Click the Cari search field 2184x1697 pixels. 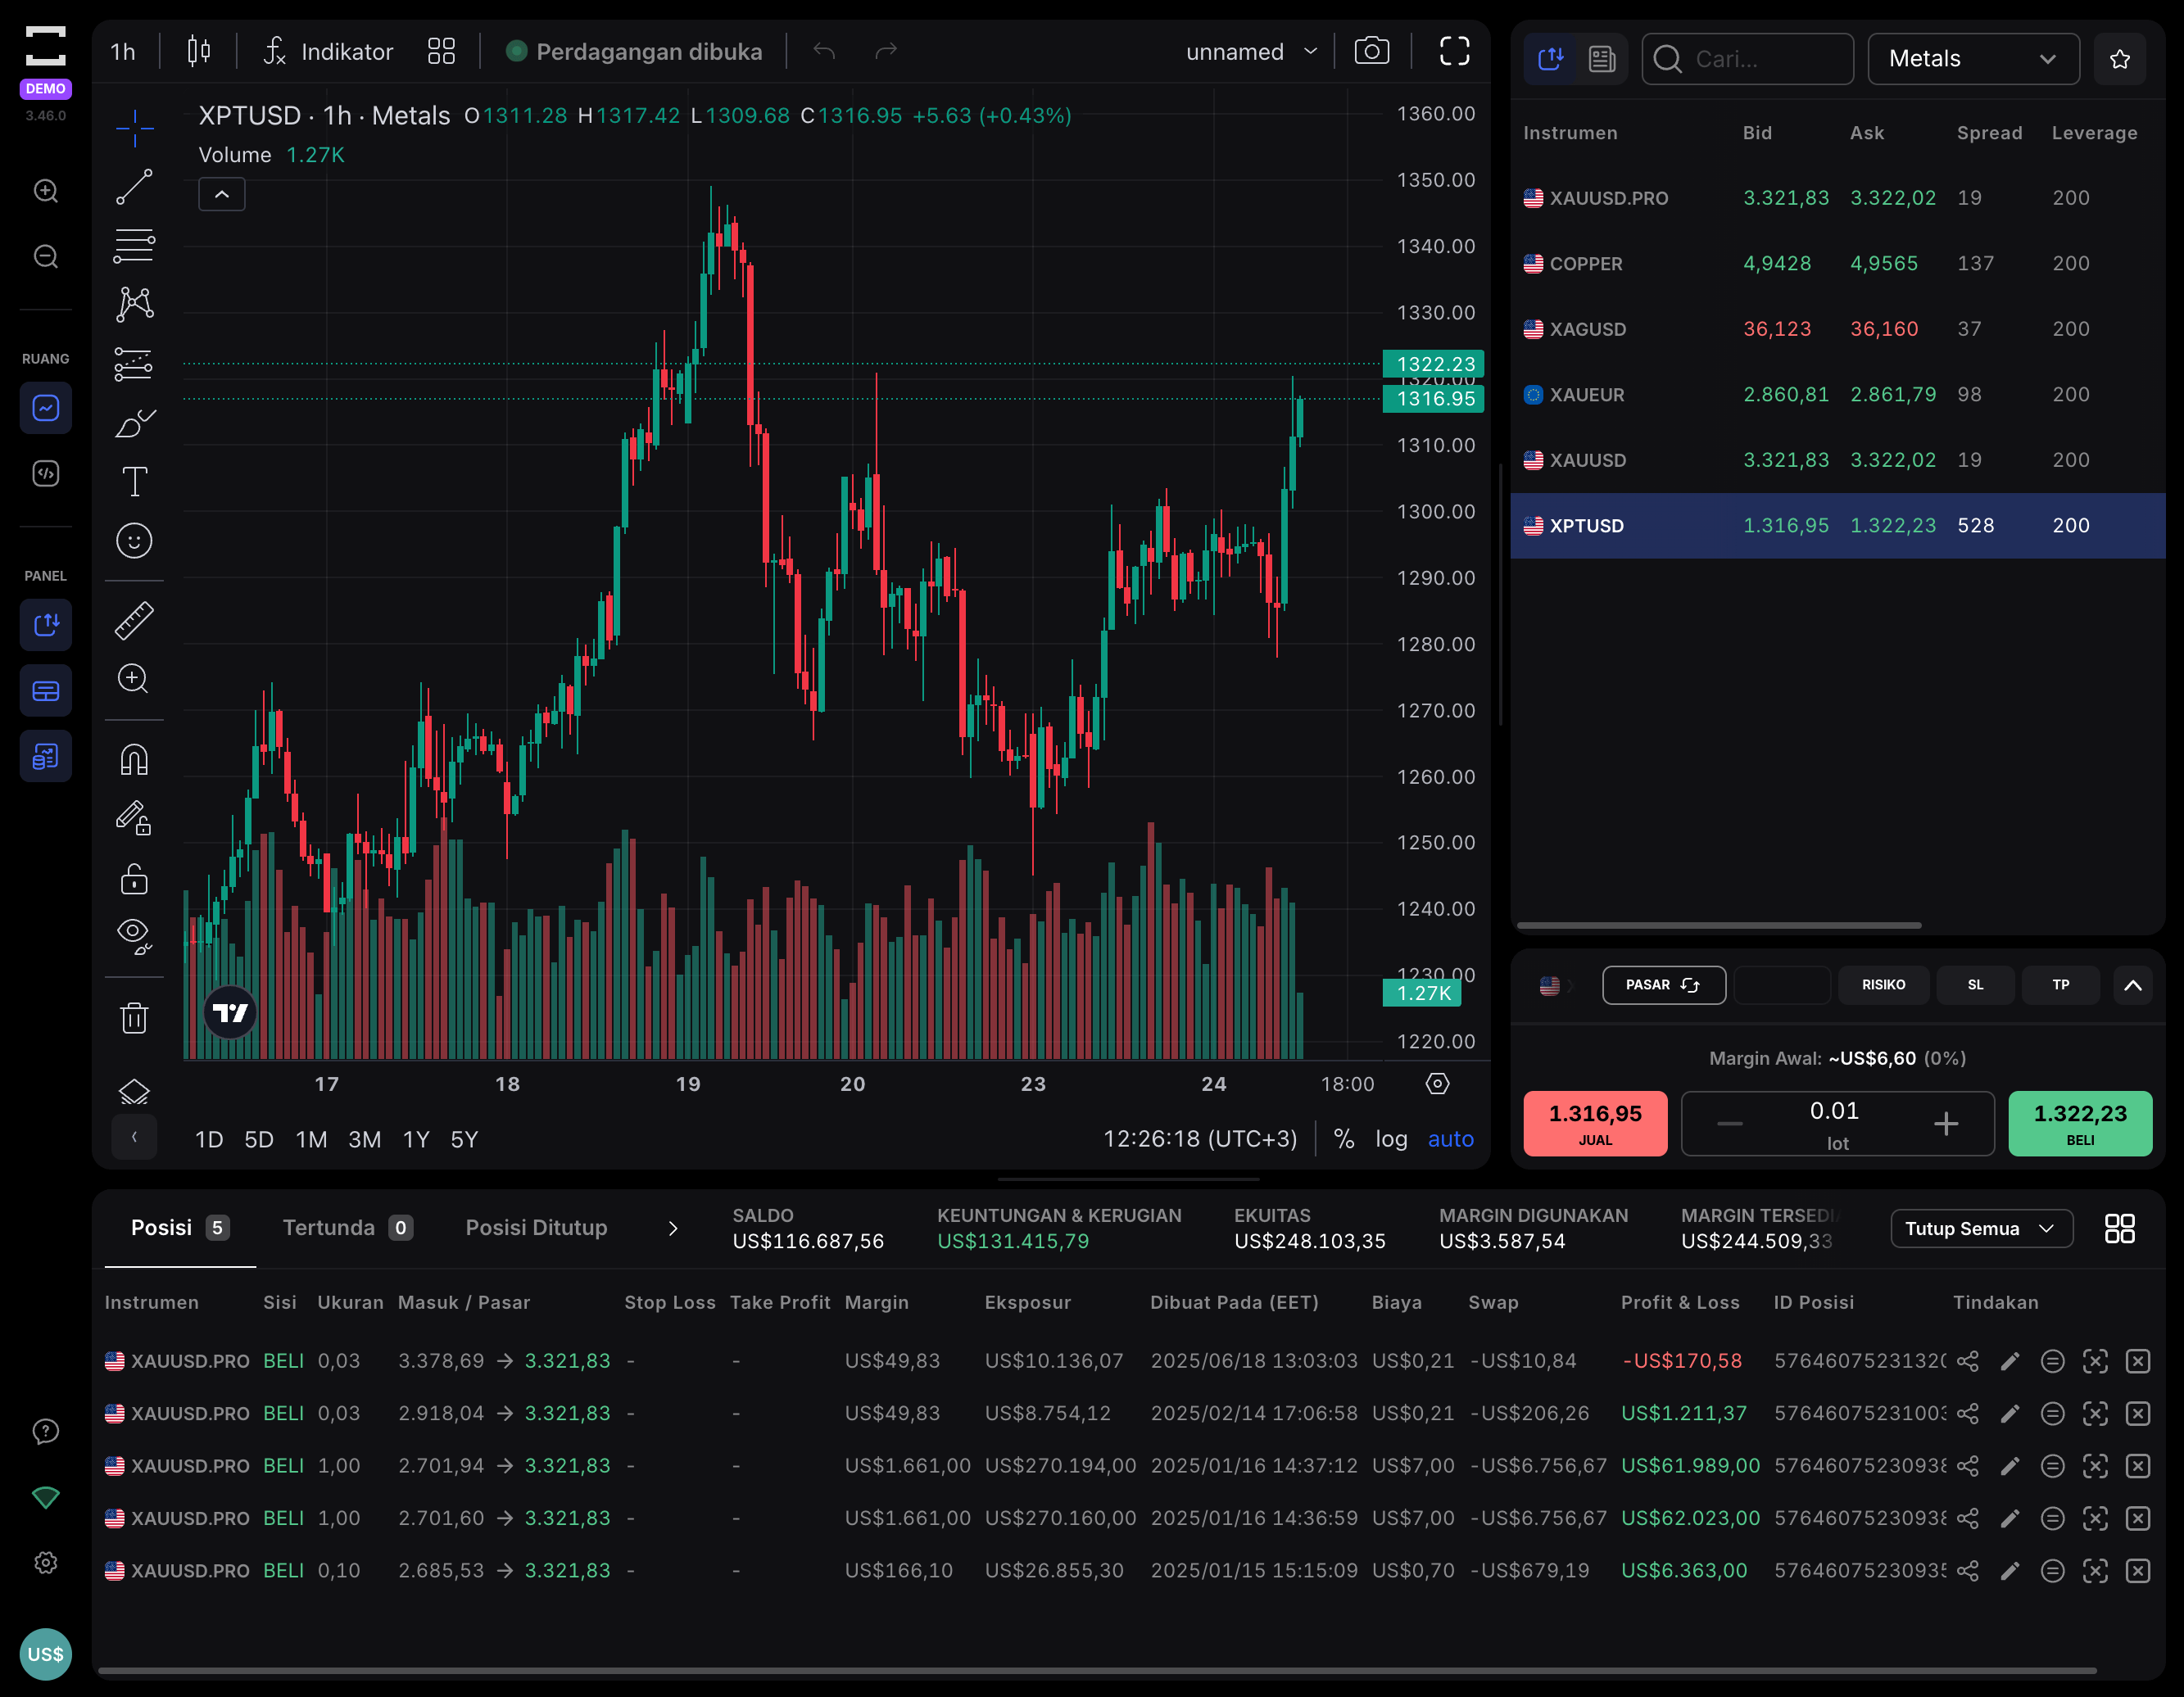pos(1747,59)
